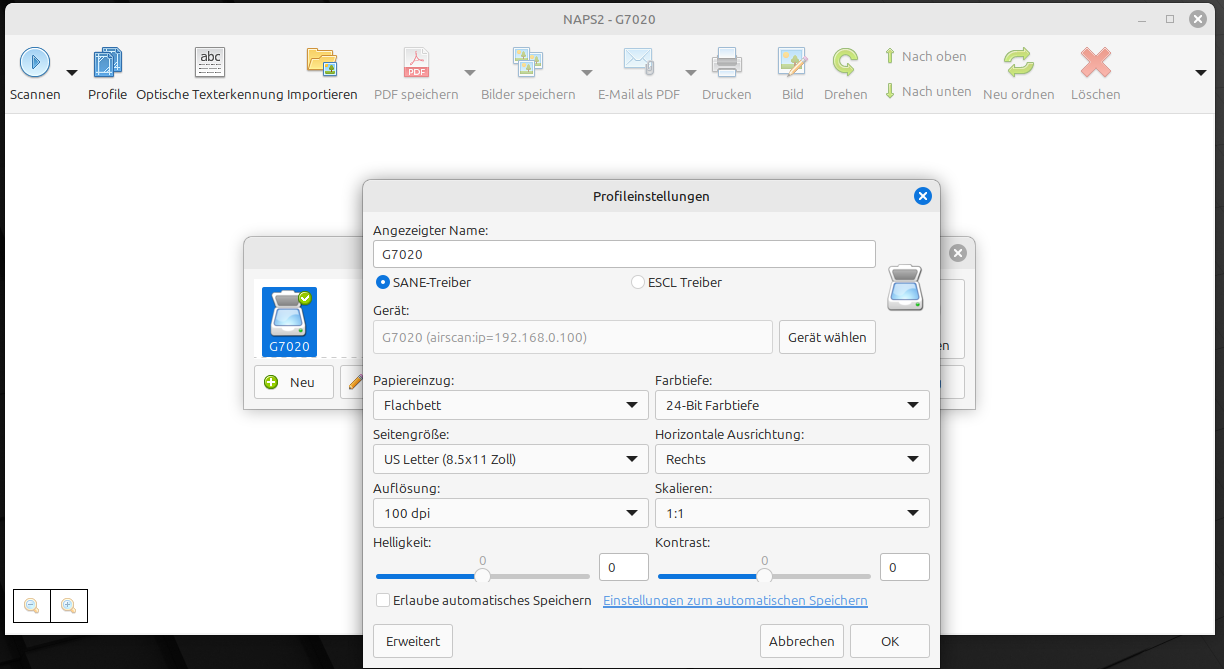This screenshot has height=669, width=1224.
Task: Click the pencil edit icon in Profile window
Action: pyautogui.click(x=354, y=382)
